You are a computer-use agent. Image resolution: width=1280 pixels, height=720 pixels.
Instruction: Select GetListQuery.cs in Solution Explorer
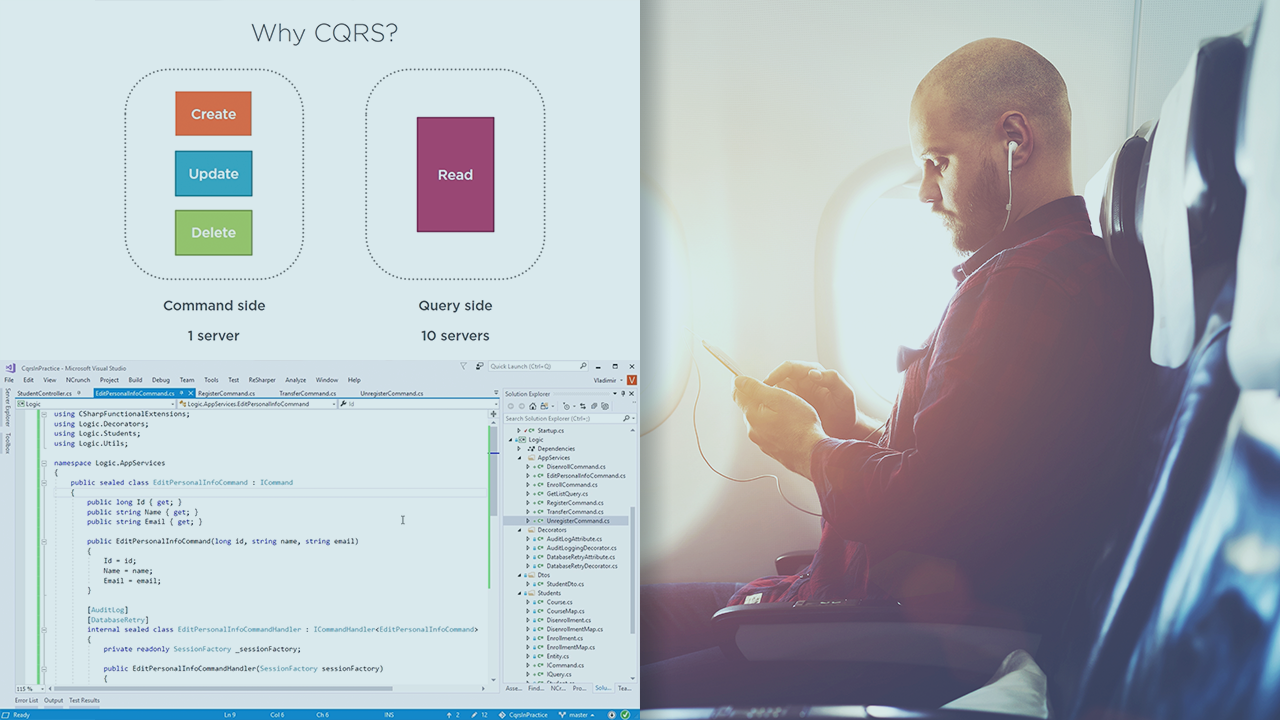coord(567,494)
